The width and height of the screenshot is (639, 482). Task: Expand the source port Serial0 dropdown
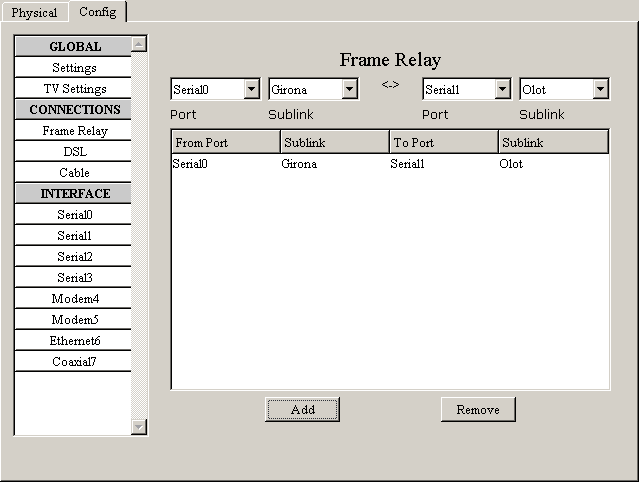coord(251,90)
